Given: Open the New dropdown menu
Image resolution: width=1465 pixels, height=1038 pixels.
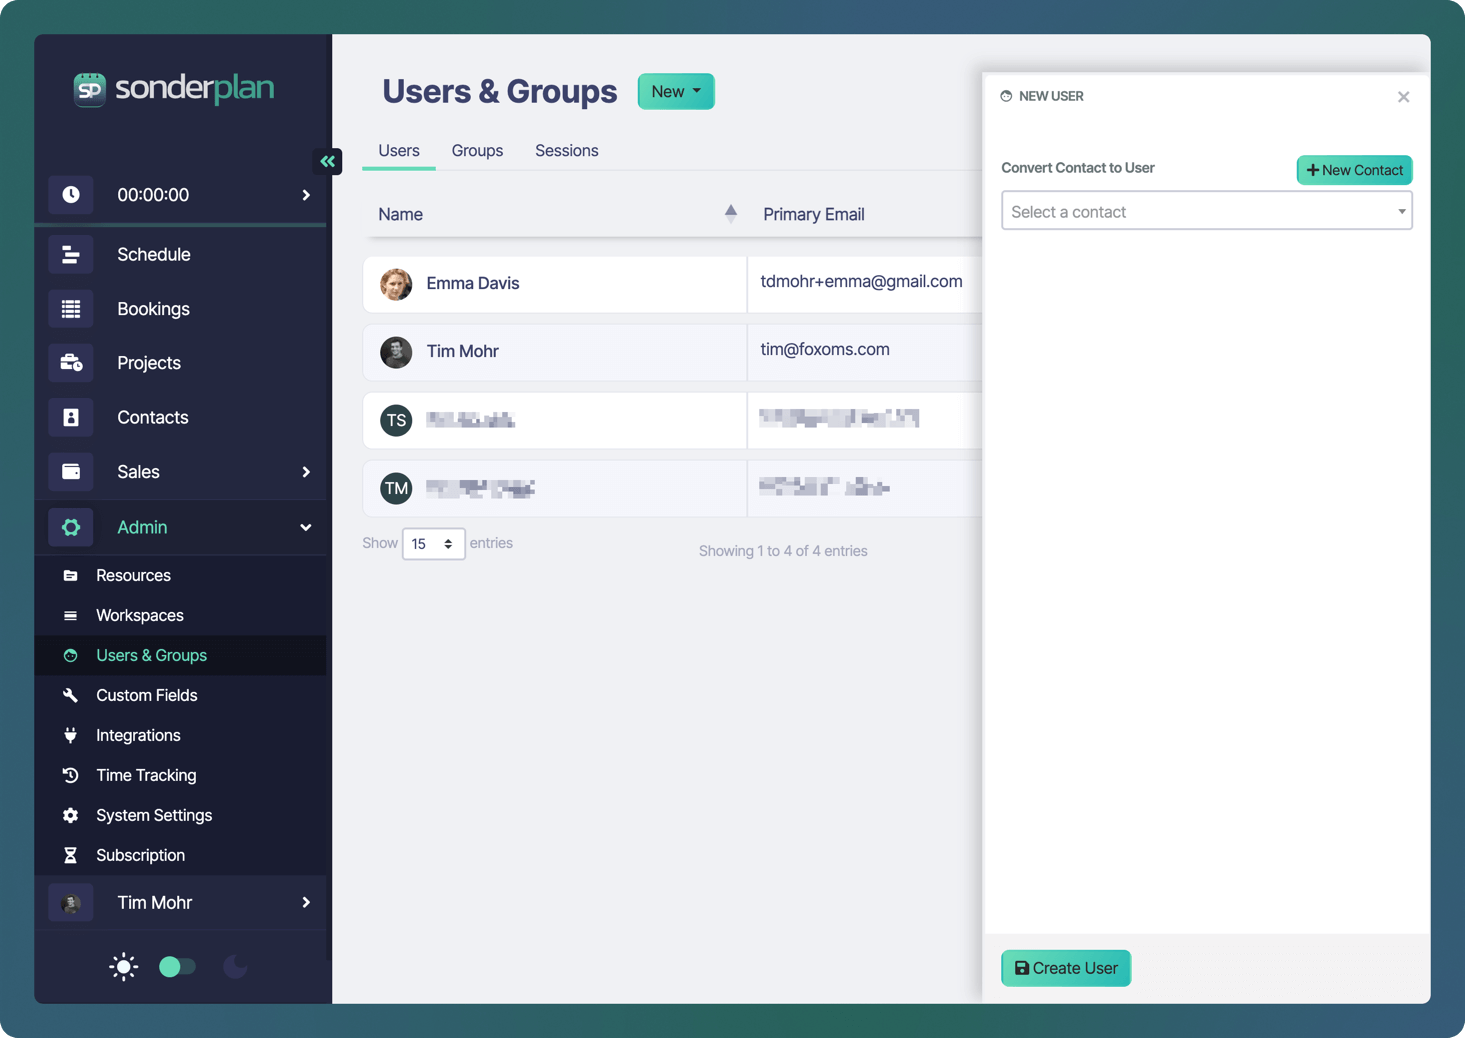Looking at the screenshot, I should coord(675,91).
